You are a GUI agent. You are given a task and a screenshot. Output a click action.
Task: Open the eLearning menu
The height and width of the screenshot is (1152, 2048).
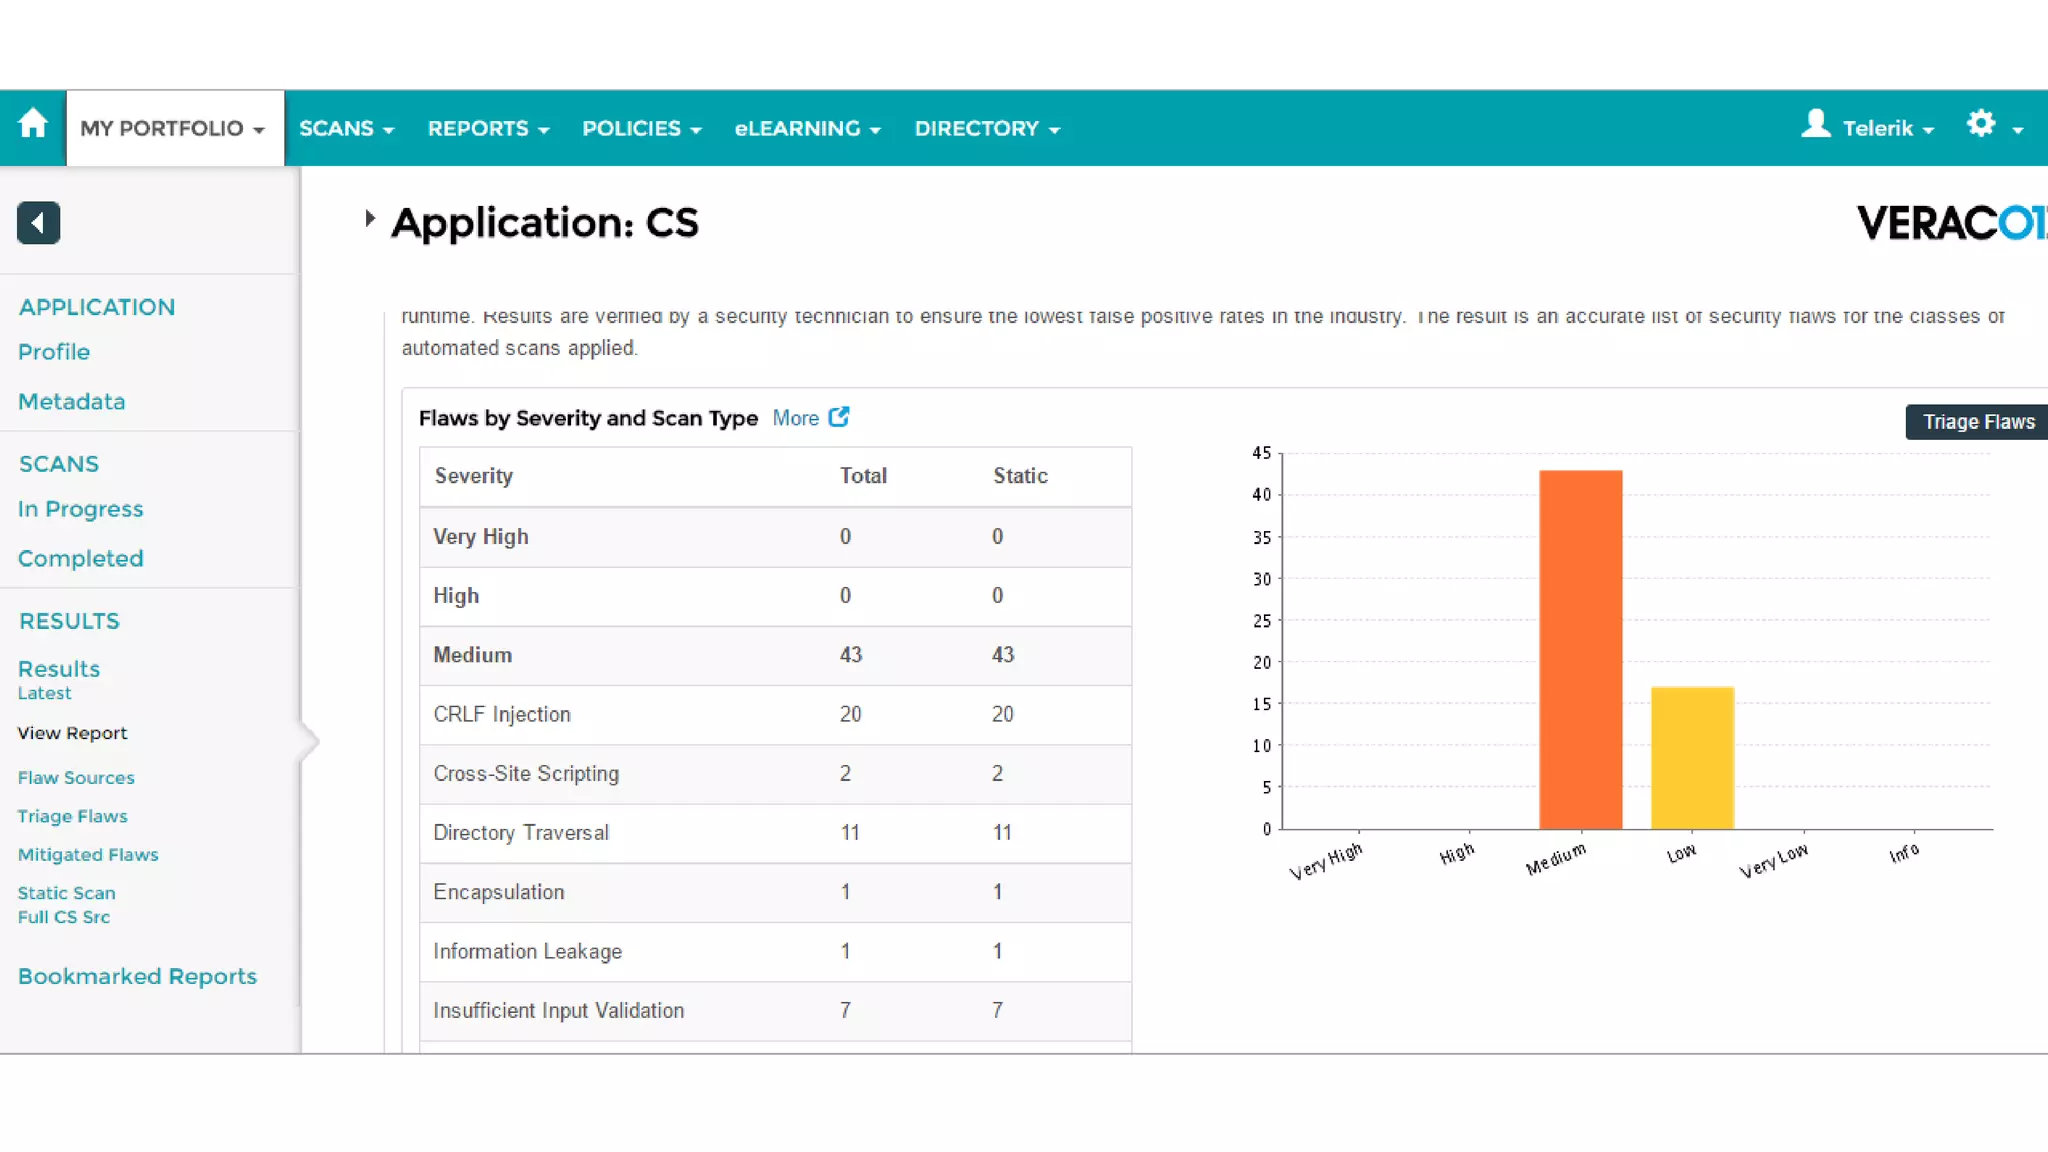[807, 129]
